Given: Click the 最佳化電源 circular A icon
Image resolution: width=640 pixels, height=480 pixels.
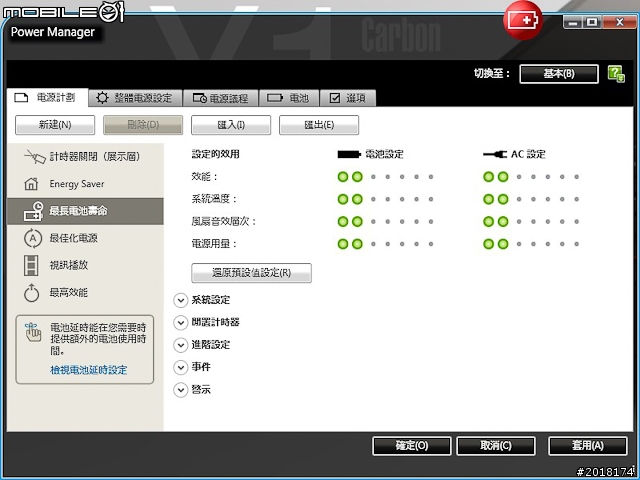Looking at the screenshot, I should point(33,238).
